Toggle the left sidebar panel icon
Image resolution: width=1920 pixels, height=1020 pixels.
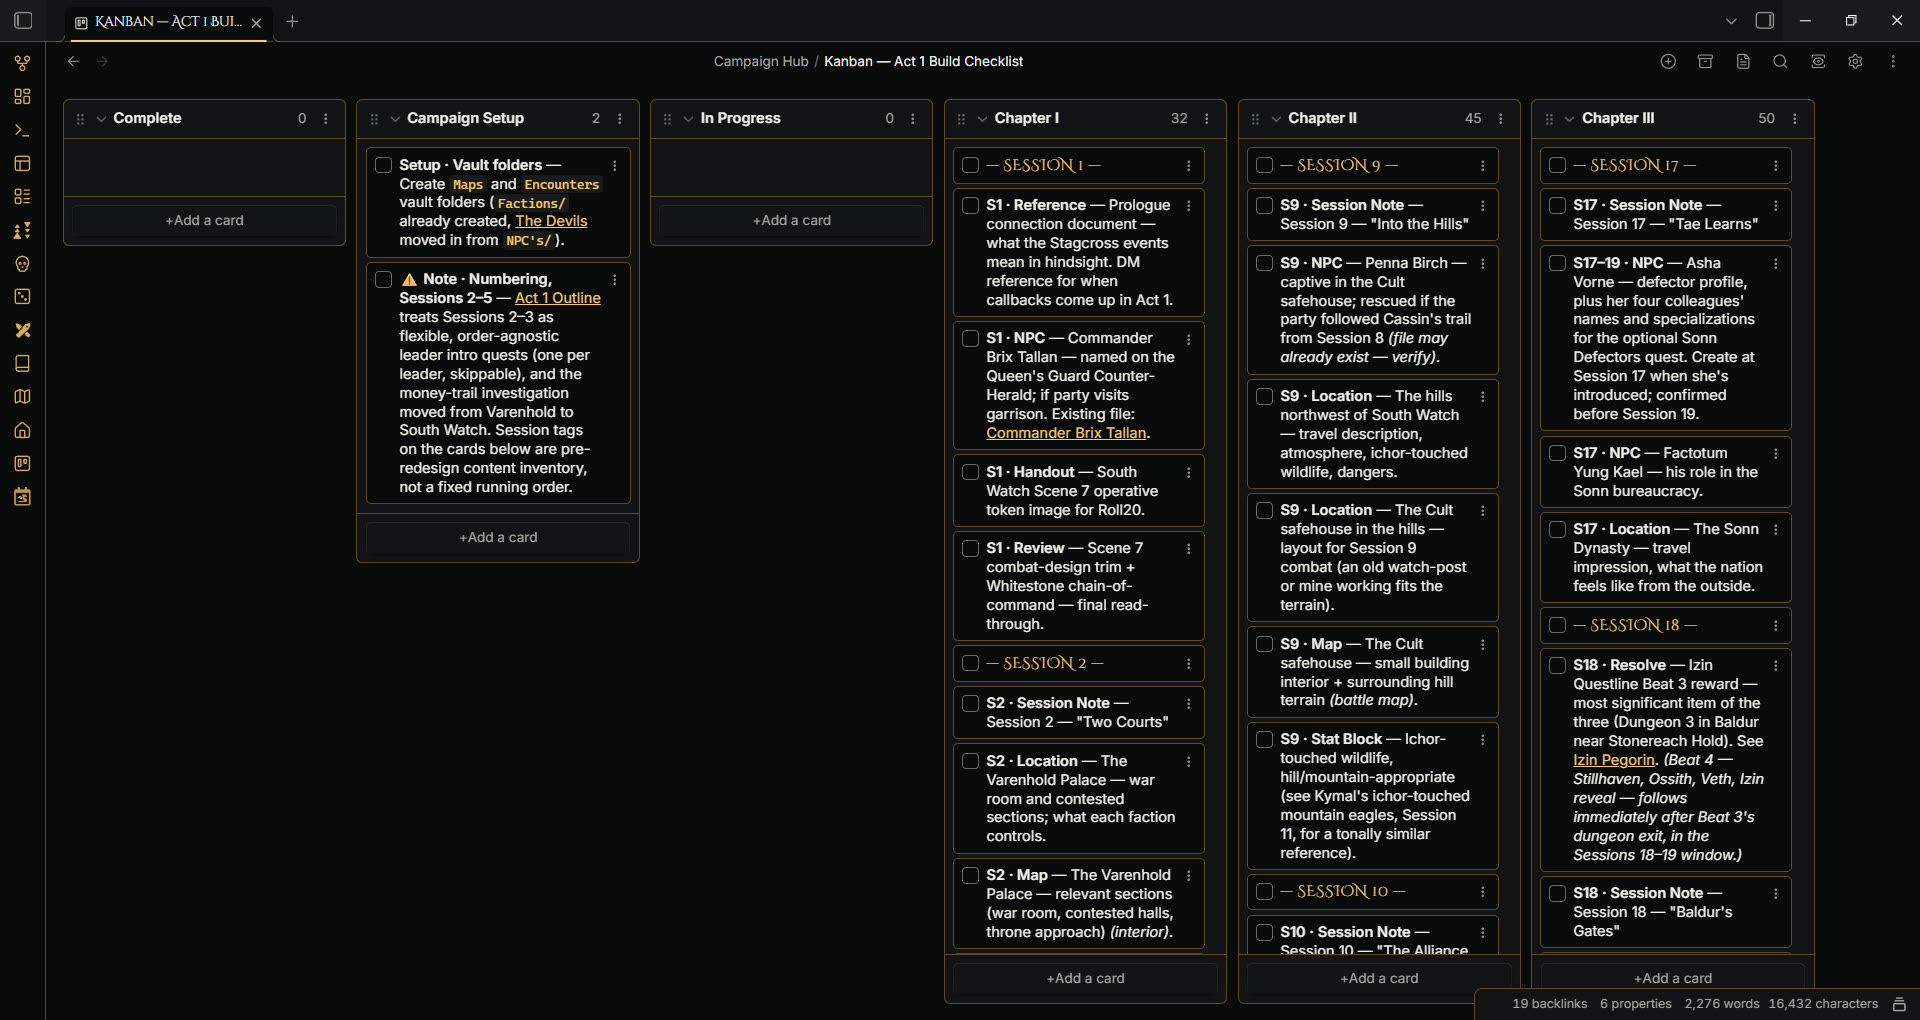(x=23, y=21)
